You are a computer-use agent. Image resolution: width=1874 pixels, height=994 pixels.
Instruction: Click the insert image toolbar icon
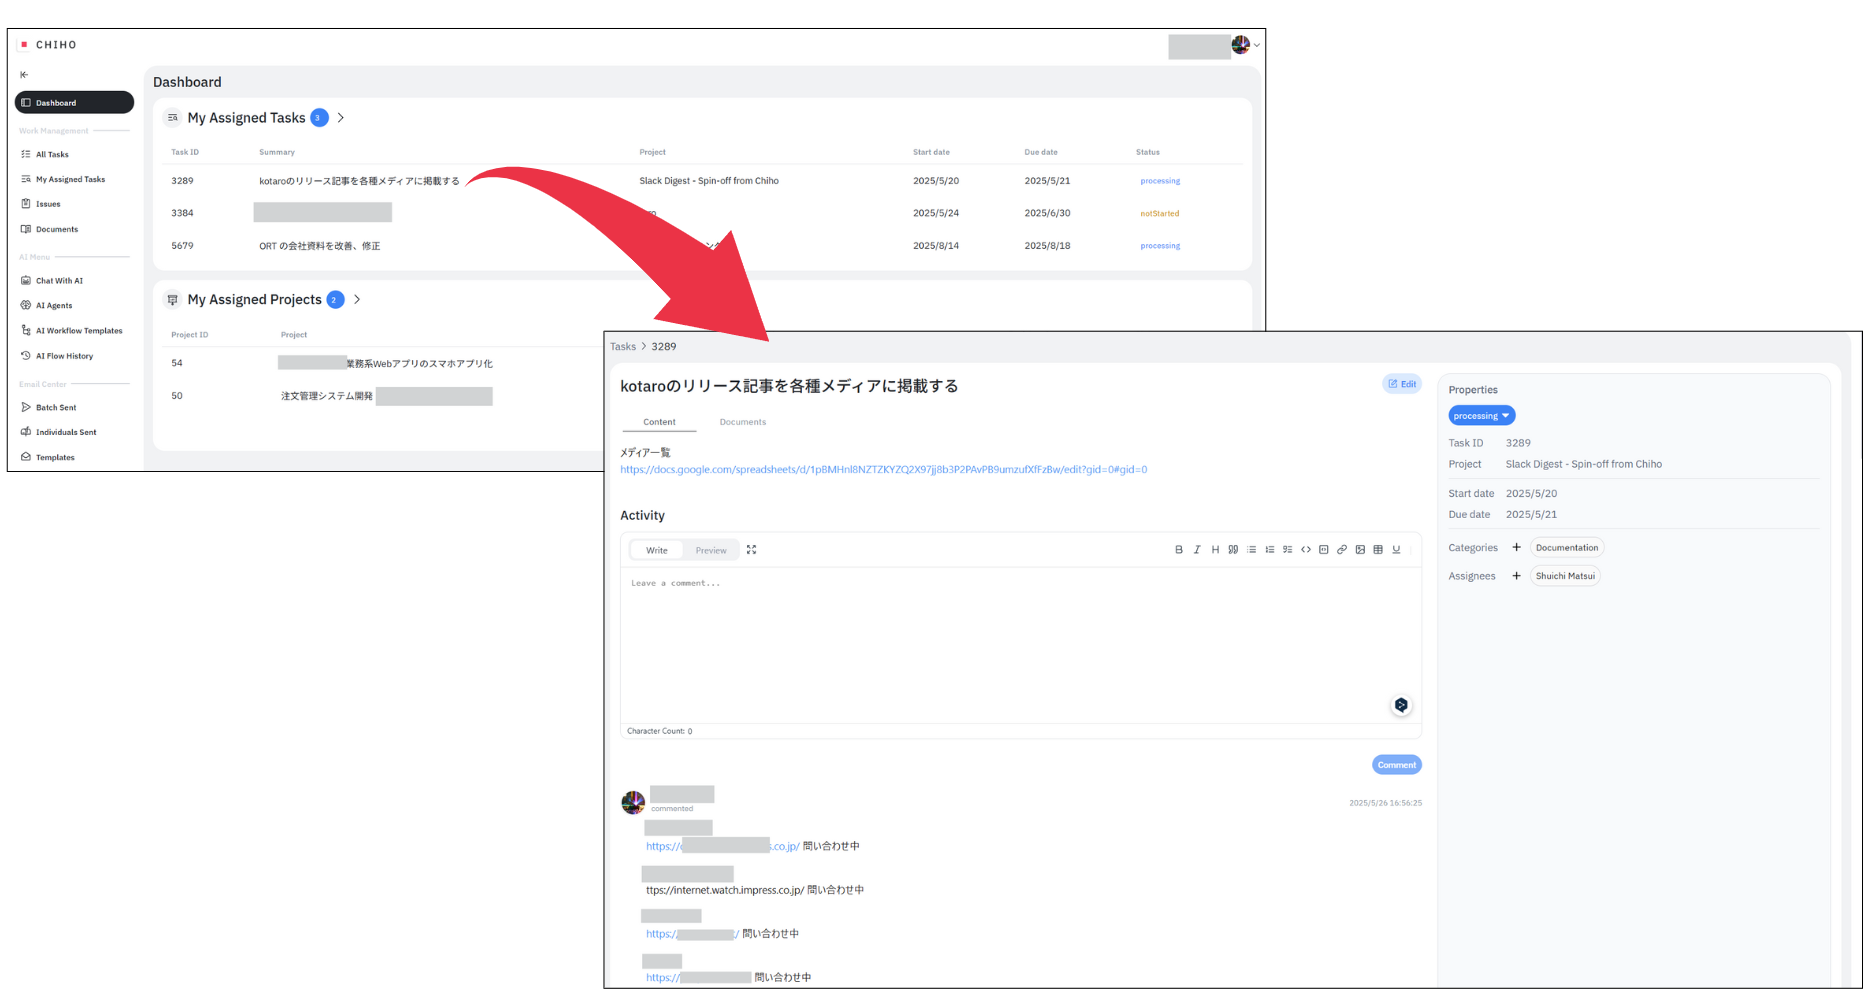pyautogui.click(x=1360, y=550)
